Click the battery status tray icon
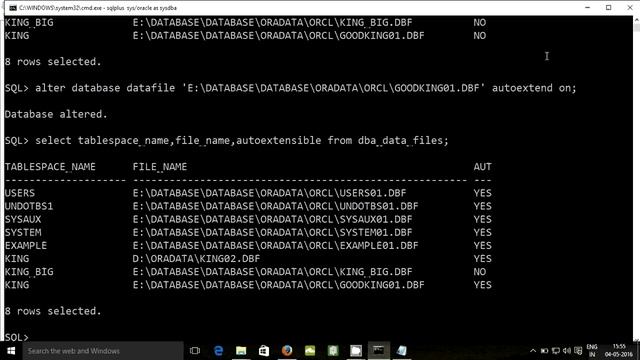This screenshot has height=360, width=640. tap(544, 351)
